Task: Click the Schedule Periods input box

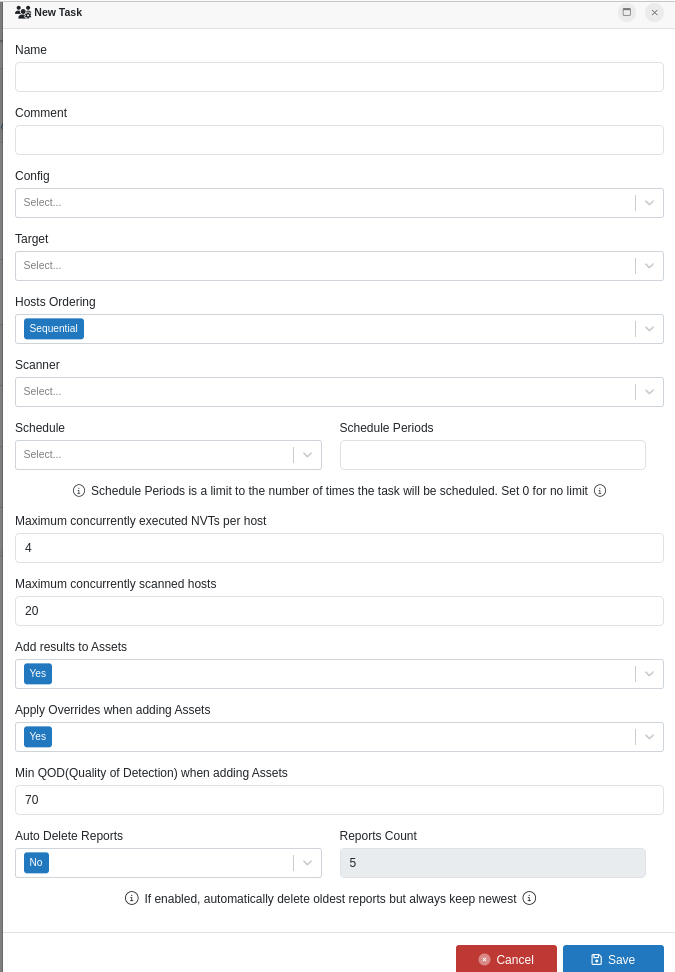Action: click(x=492, y=455)
